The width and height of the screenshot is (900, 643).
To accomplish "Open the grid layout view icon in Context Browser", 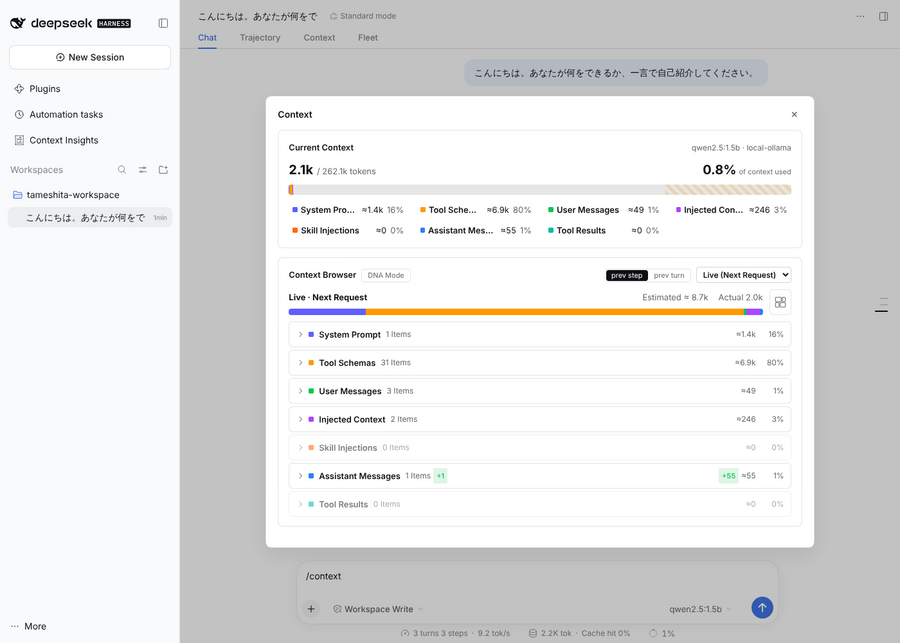I will click(x=780, y=303).
